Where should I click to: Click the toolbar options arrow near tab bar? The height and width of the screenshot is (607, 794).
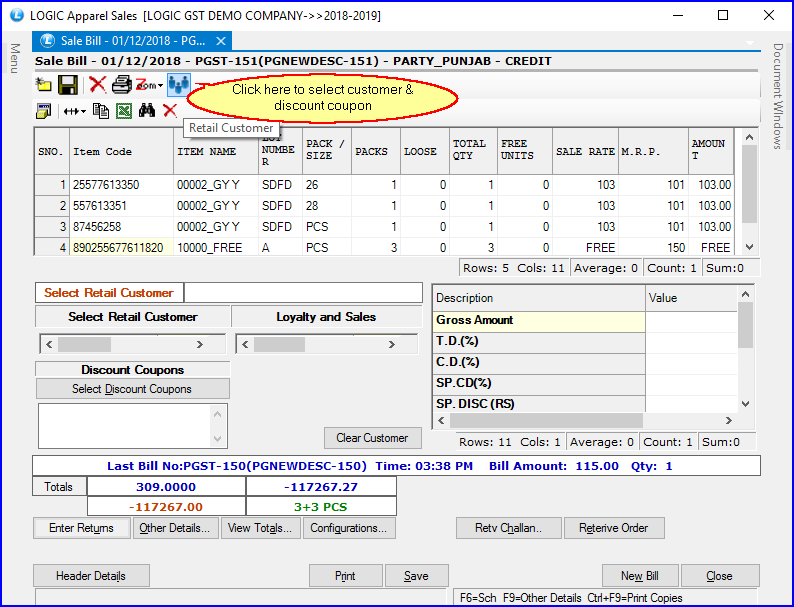pyautogui.click(x=750, y=43)
